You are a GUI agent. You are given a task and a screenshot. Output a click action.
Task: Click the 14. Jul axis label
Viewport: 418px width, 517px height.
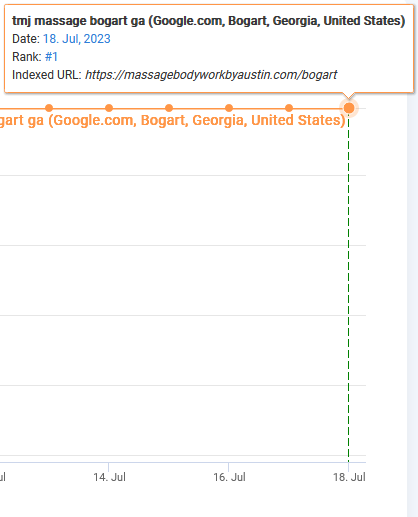[109, 477]
